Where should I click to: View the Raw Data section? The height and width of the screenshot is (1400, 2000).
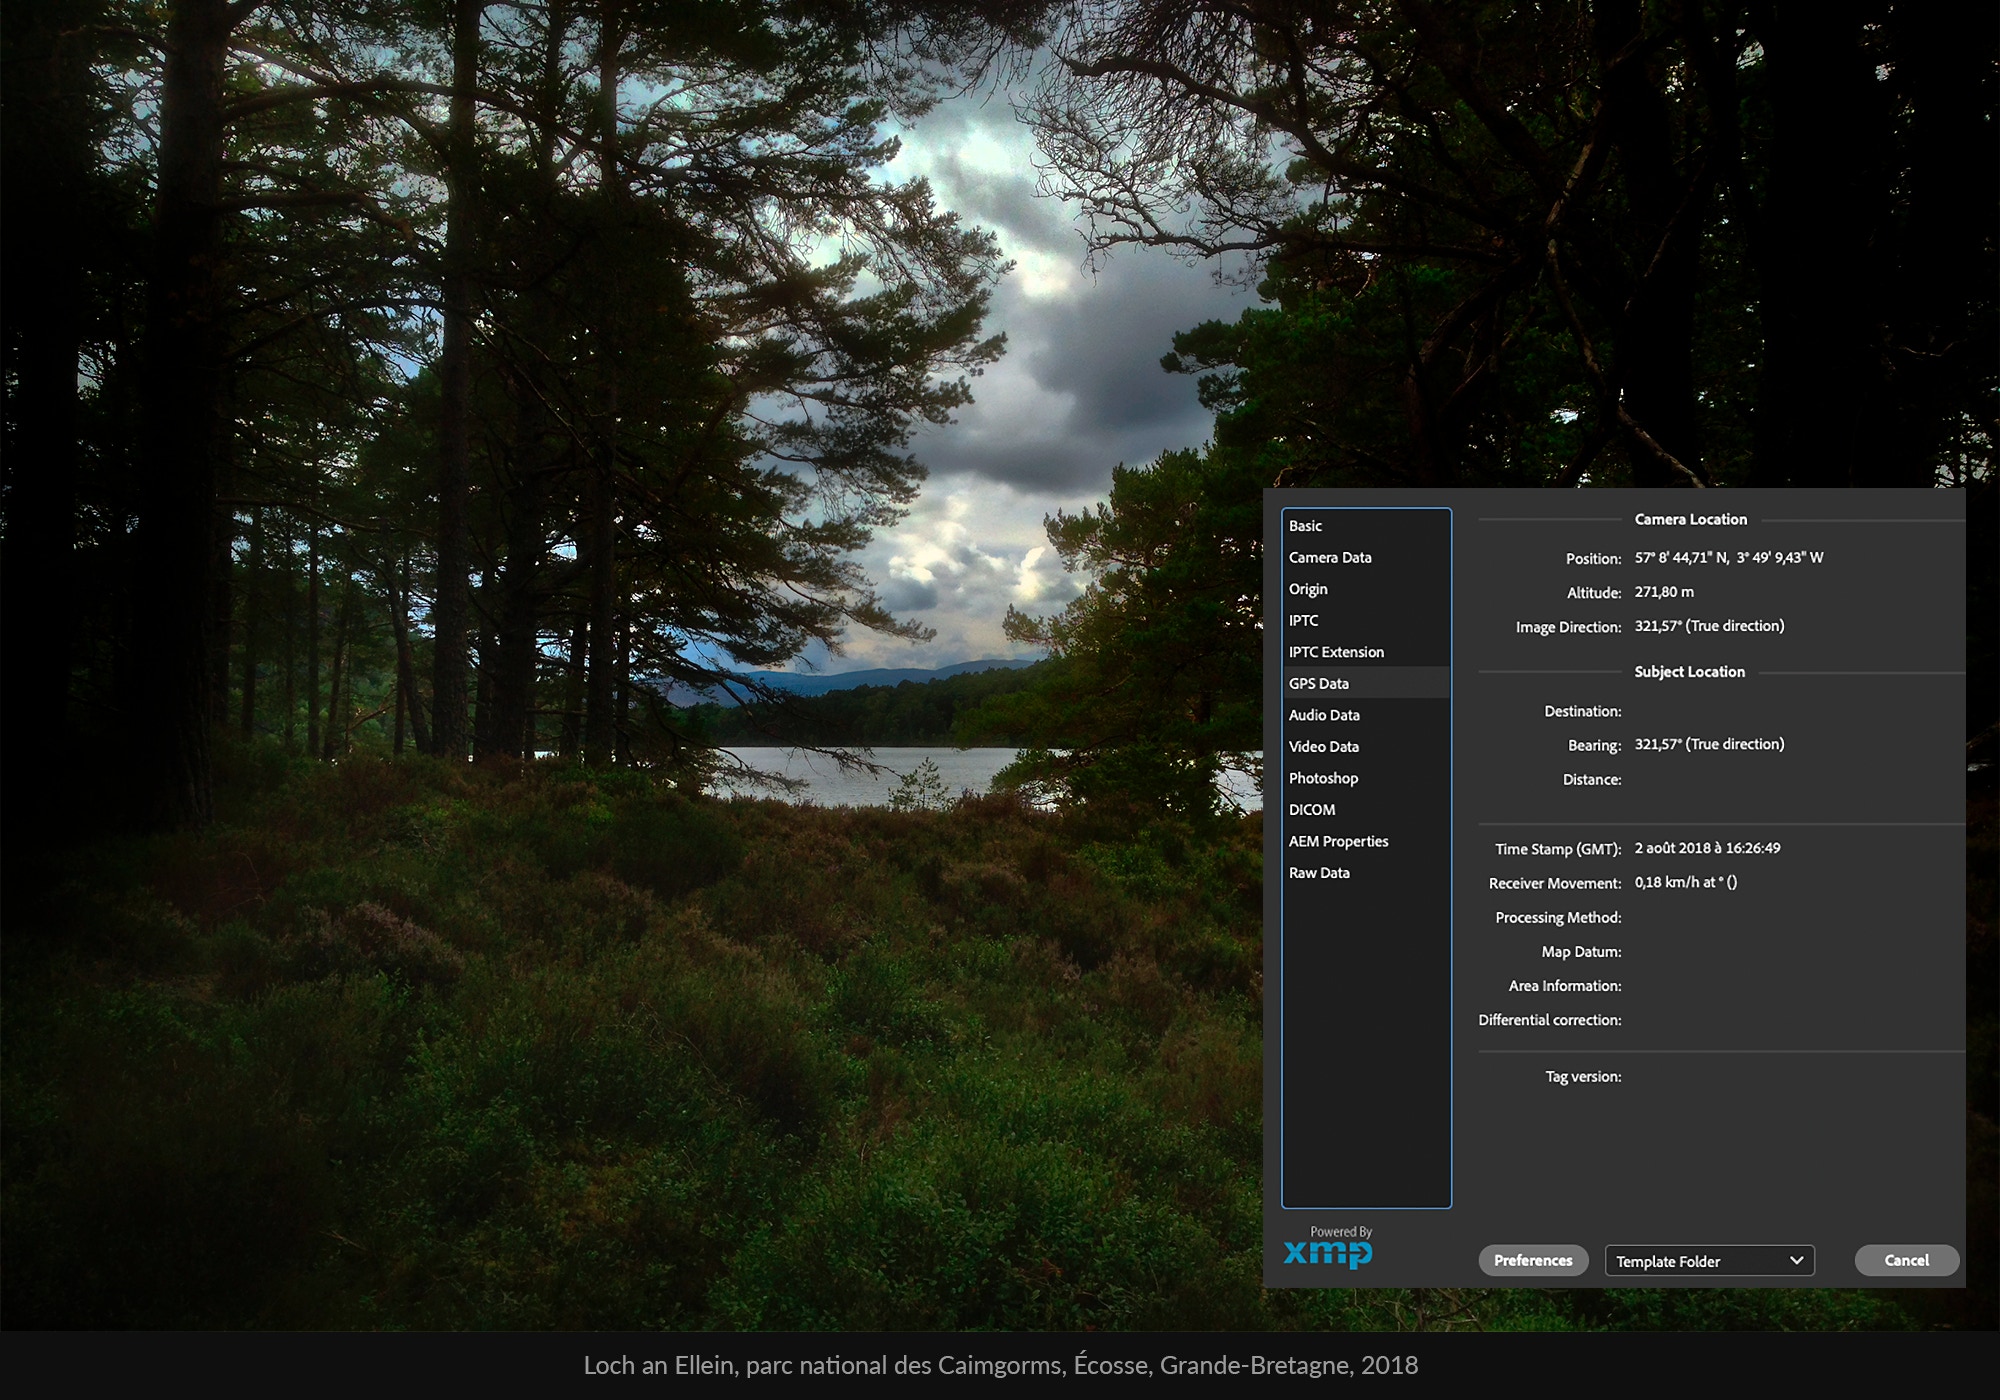[x=1319, y=873]
